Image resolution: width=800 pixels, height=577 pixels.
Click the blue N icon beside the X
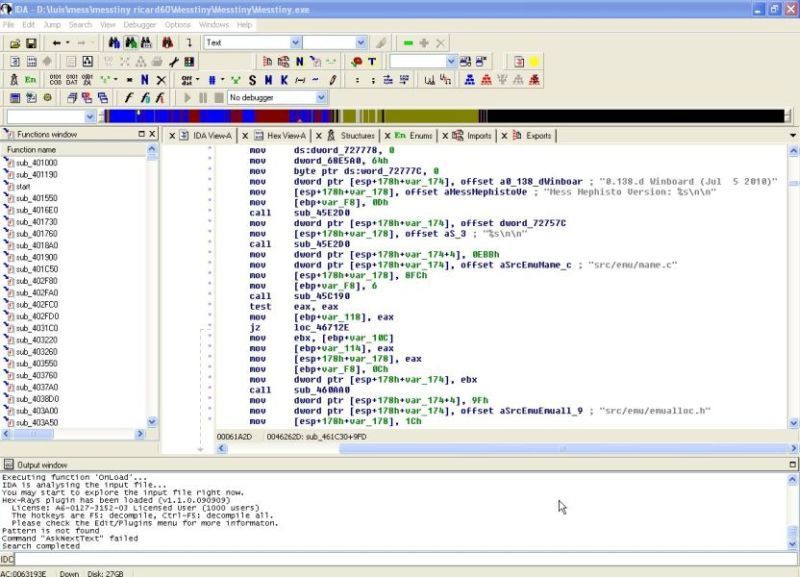(x=144, y=80)
